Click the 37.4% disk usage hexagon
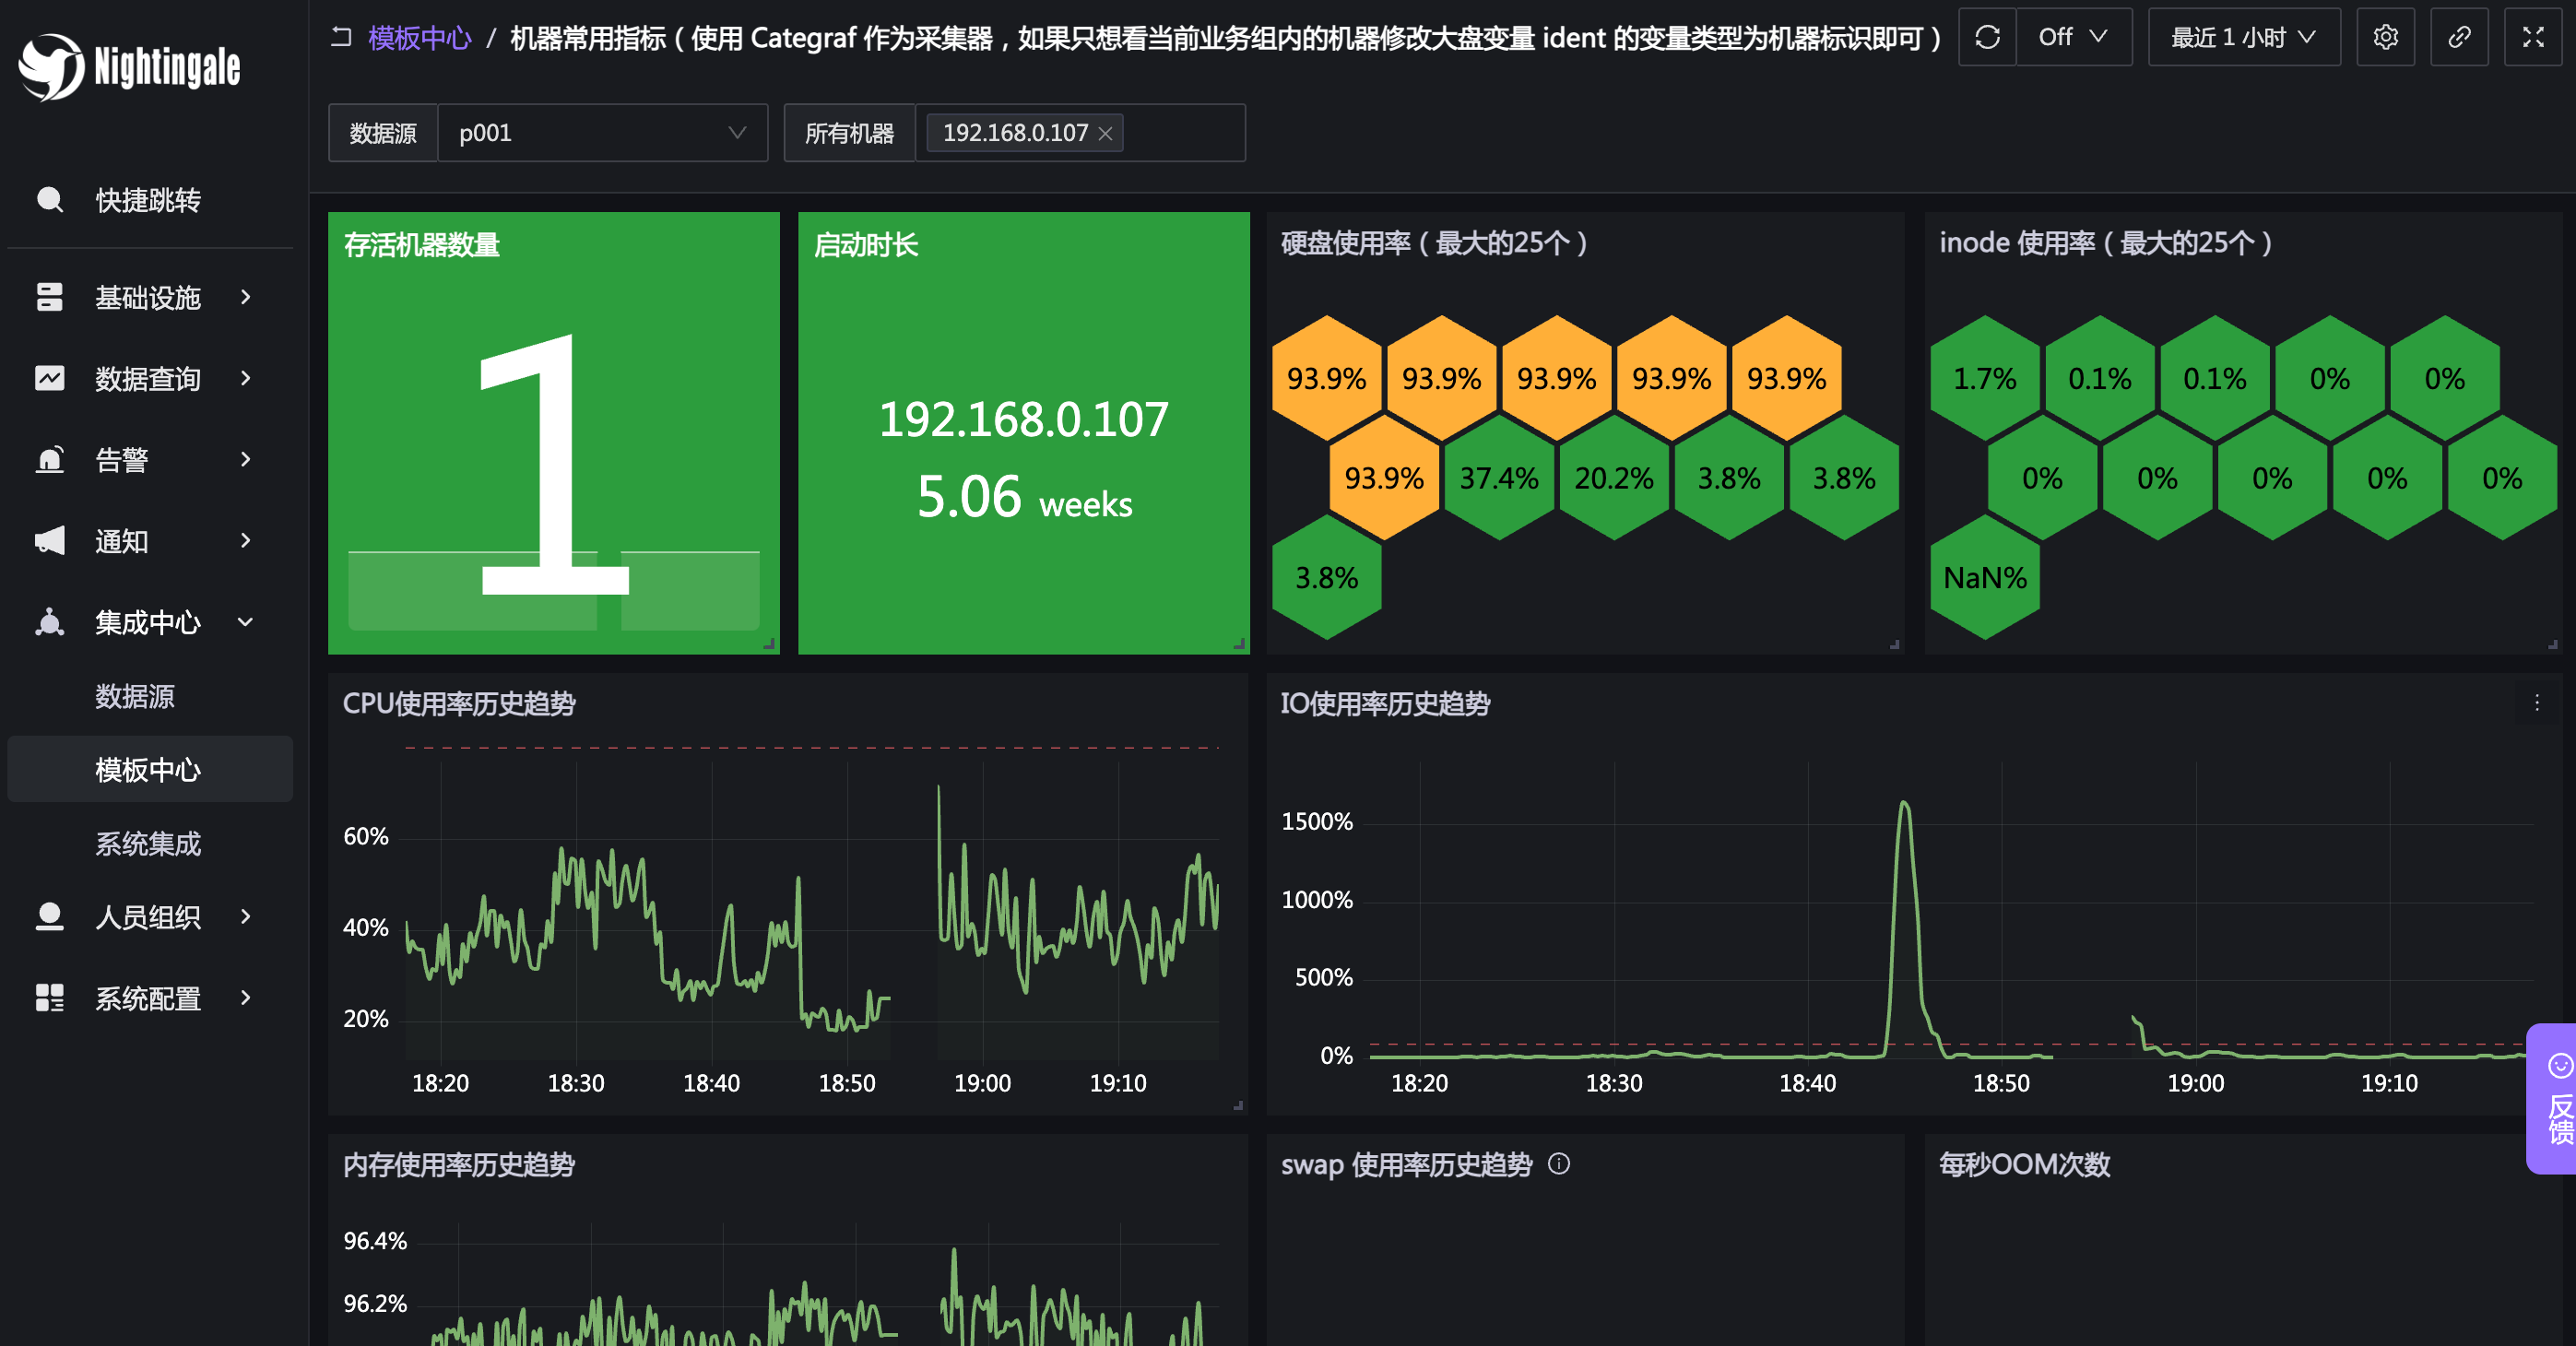Viewport: 2576px width, 1346px height. (x=1498, y=478)
